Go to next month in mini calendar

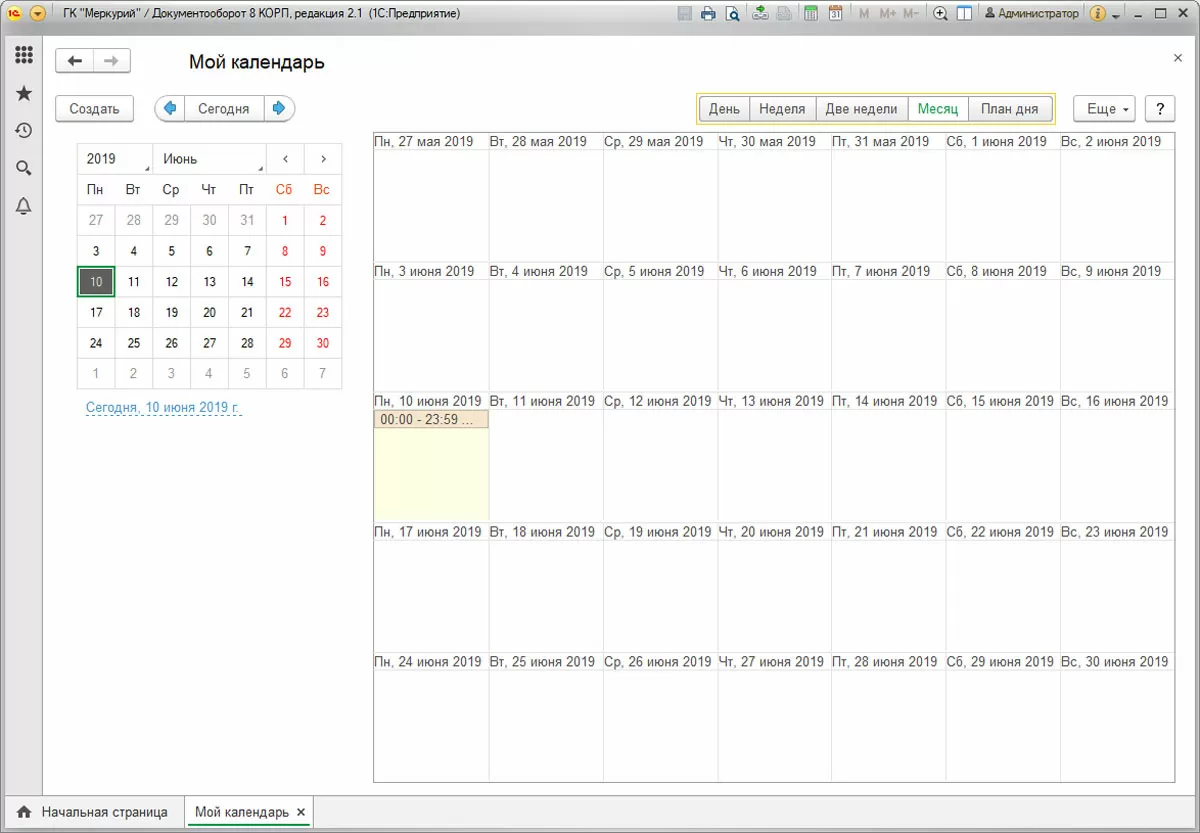pos(323,159)
